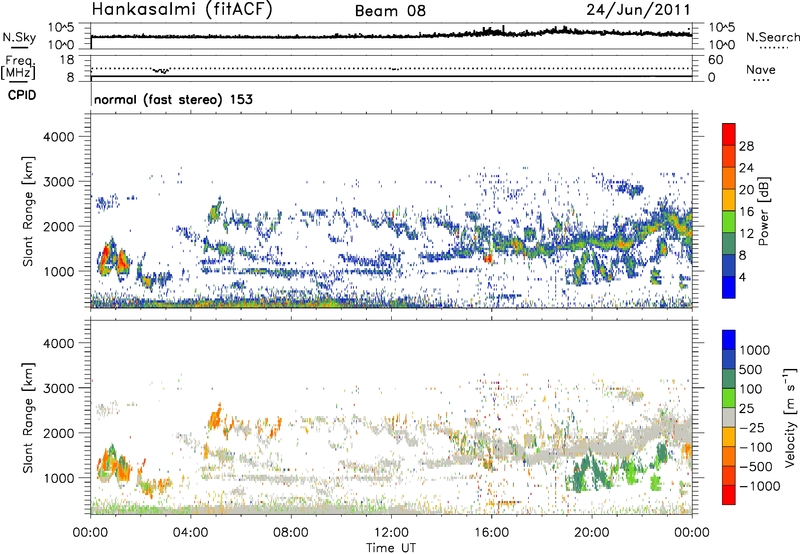Click the "-1000" label on velocity colorbar
Image resolution: width=800 pixels, height=554 pixels.
coord(759,486)
